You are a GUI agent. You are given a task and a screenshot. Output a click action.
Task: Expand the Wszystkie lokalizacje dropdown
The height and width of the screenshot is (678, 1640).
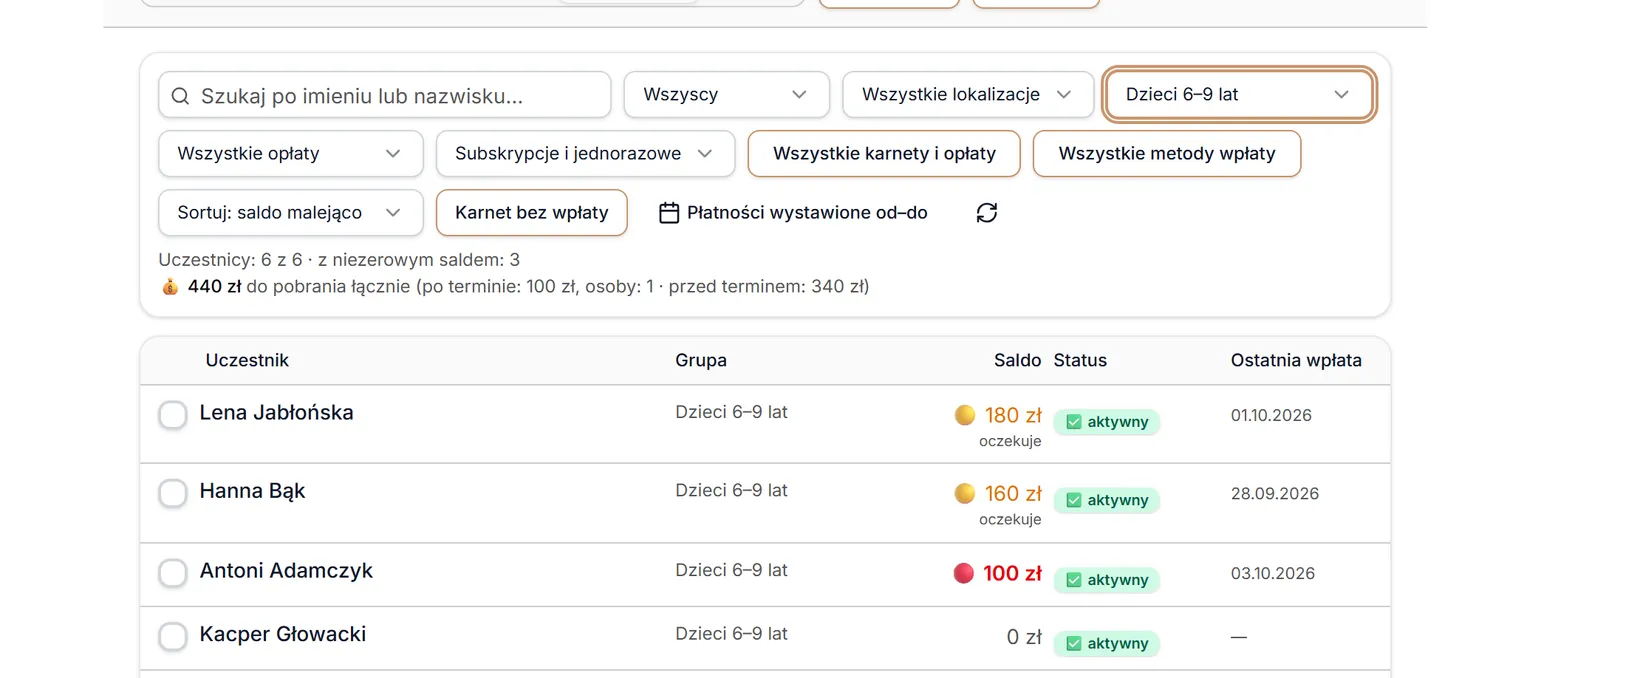[x=967, y=94]
